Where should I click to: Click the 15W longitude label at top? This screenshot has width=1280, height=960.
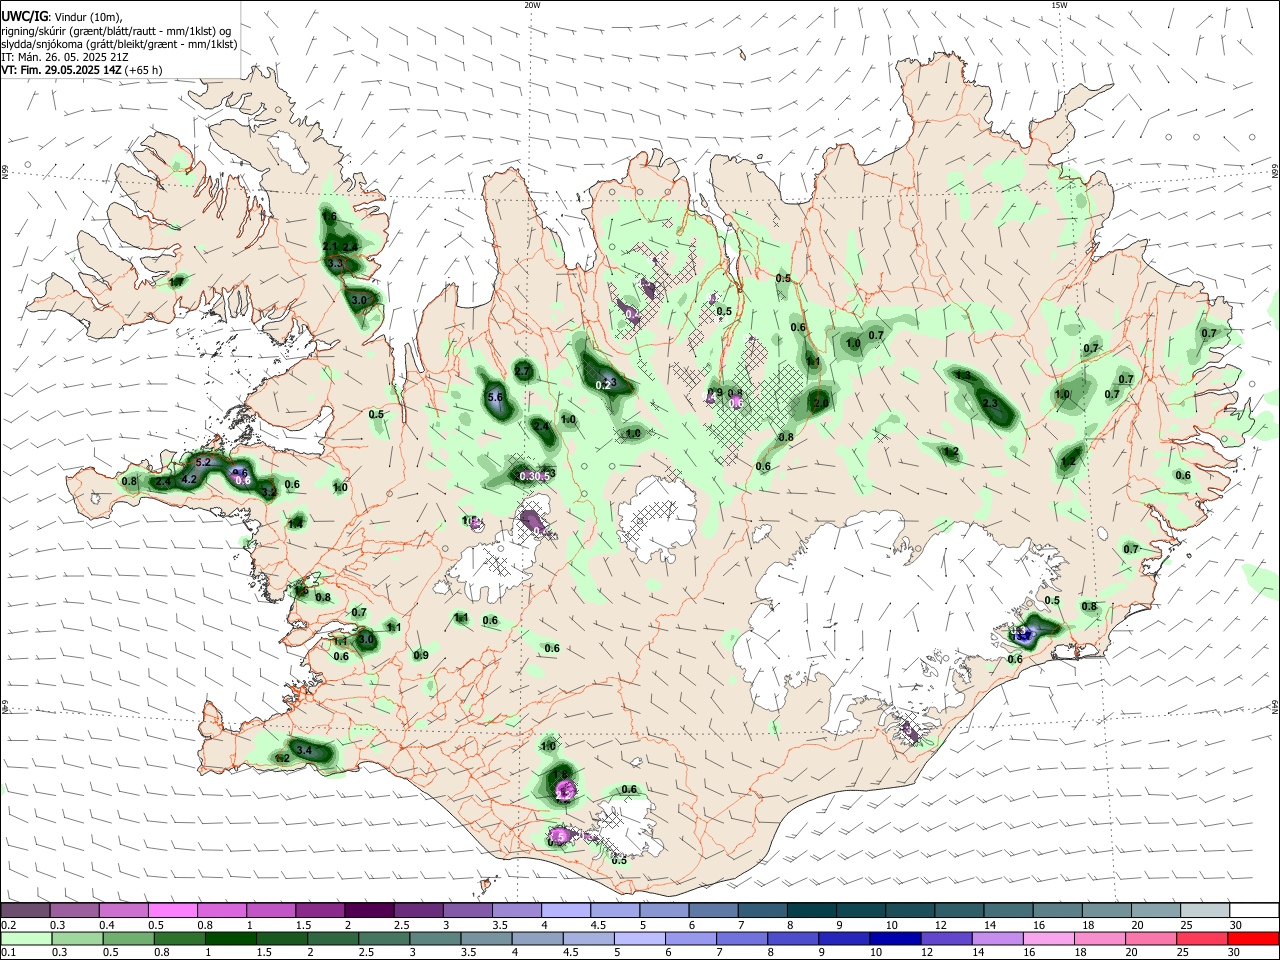coord(1059,5)
